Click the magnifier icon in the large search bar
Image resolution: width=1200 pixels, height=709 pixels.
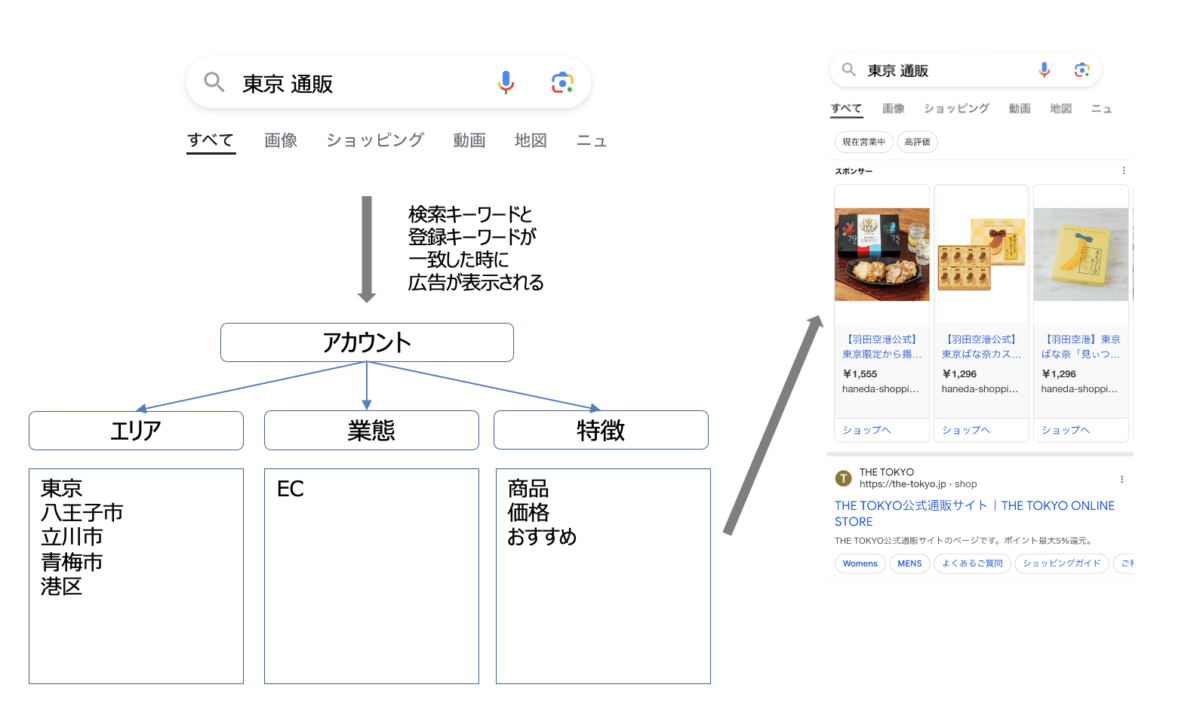(x=214, y=83)
